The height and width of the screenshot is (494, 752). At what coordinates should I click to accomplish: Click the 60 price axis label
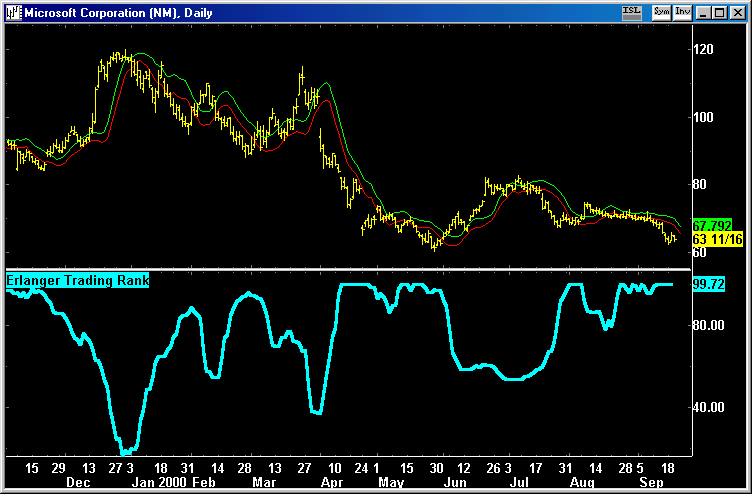click(700, 252)
